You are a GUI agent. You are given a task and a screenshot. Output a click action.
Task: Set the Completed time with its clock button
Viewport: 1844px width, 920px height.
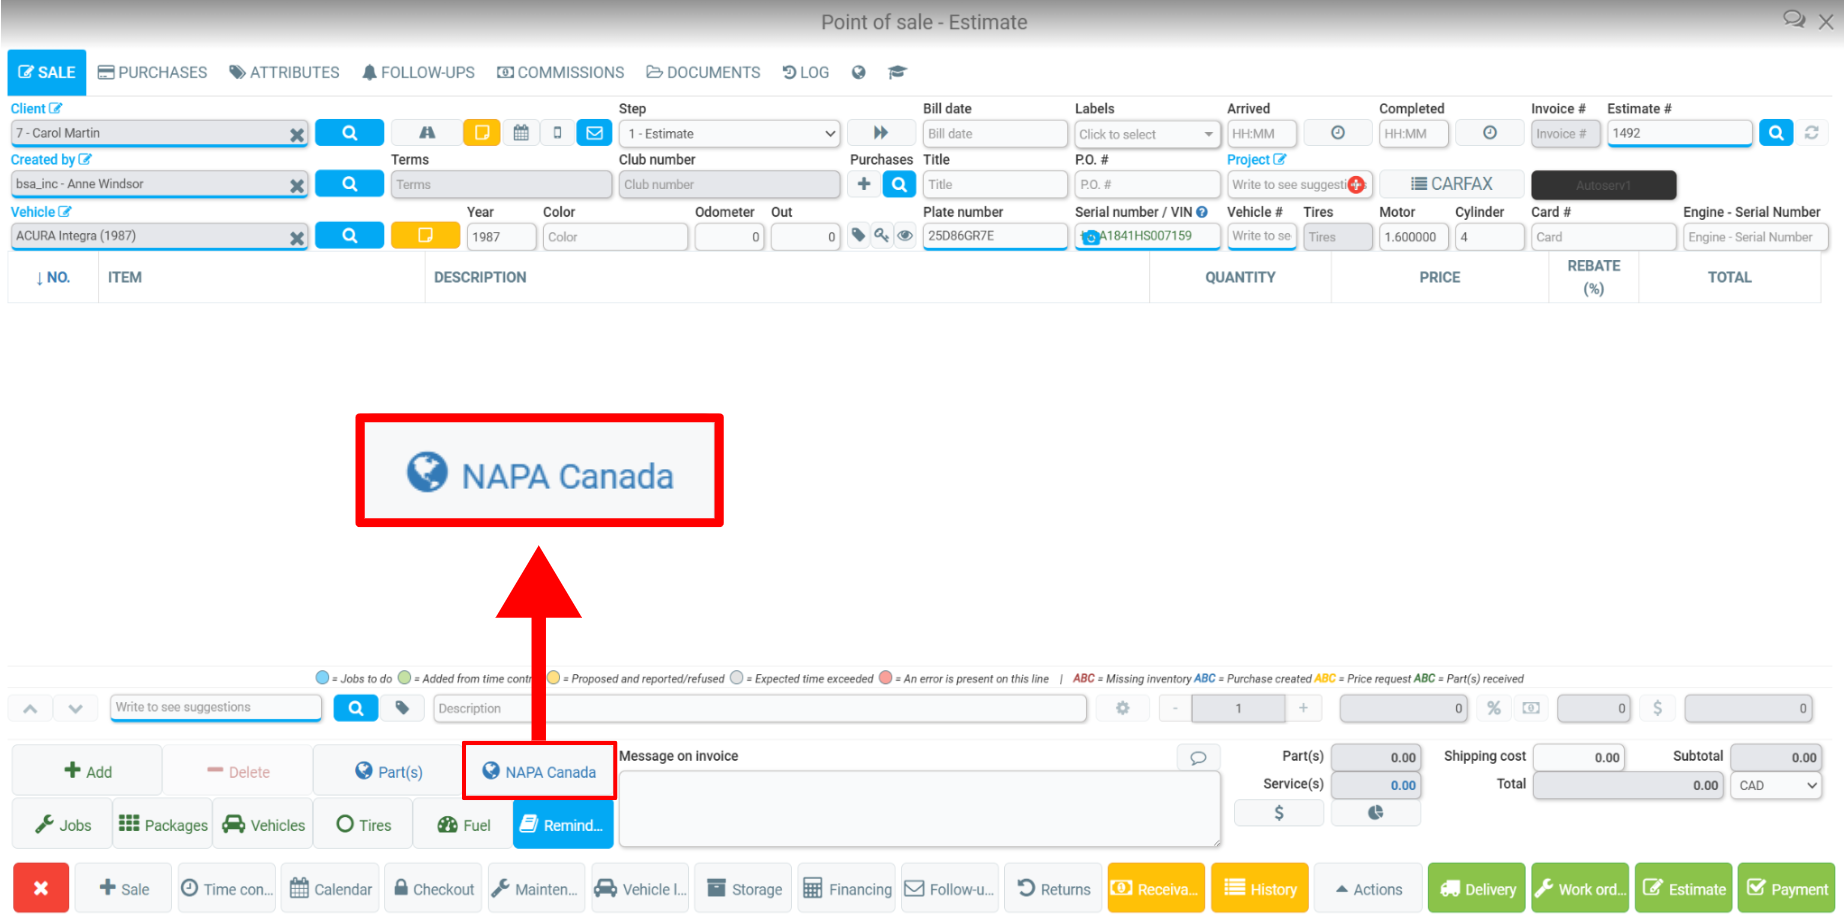1490,133
